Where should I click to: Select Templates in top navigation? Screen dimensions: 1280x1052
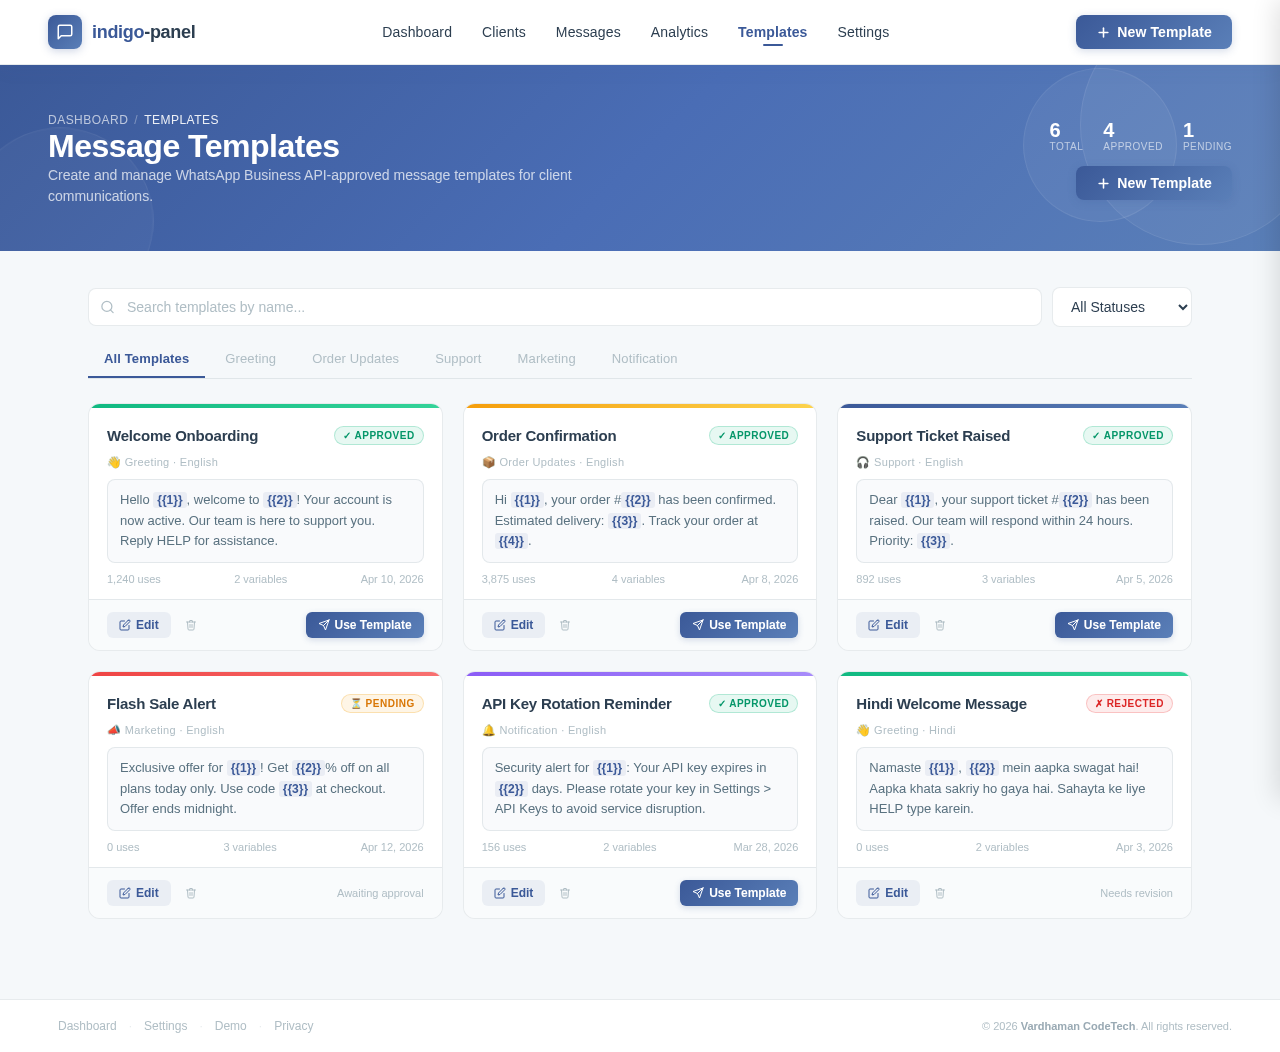[x=772, y=32]
